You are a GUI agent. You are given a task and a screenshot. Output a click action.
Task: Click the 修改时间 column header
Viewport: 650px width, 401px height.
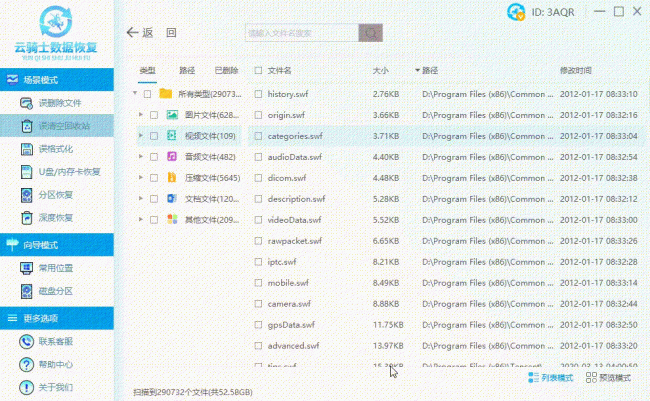575,70
